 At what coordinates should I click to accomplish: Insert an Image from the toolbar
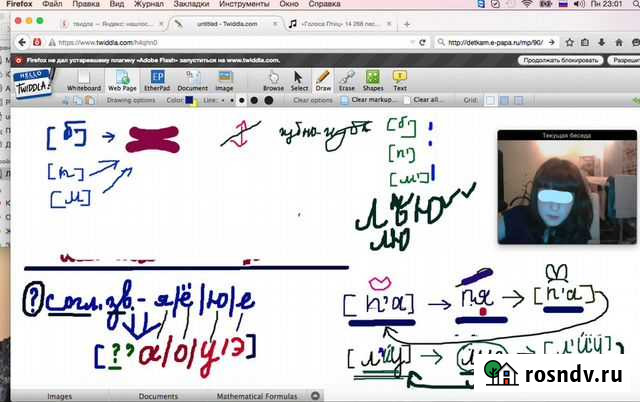coord(225,80)
